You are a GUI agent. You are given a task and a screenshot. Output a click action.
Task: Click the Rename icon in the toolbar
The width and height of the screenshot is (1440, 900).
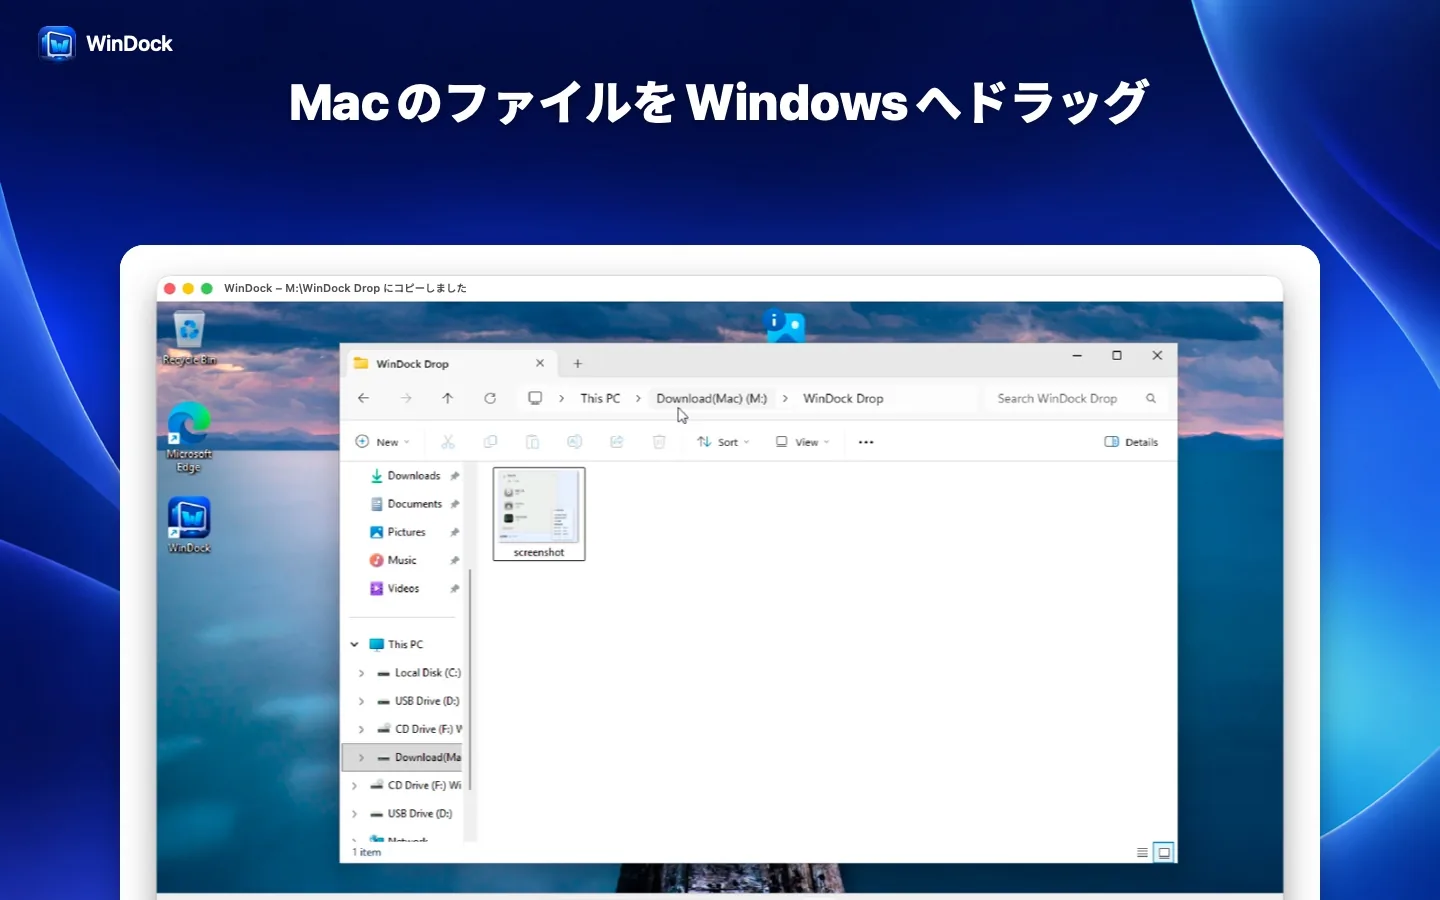tap(574, 442)
